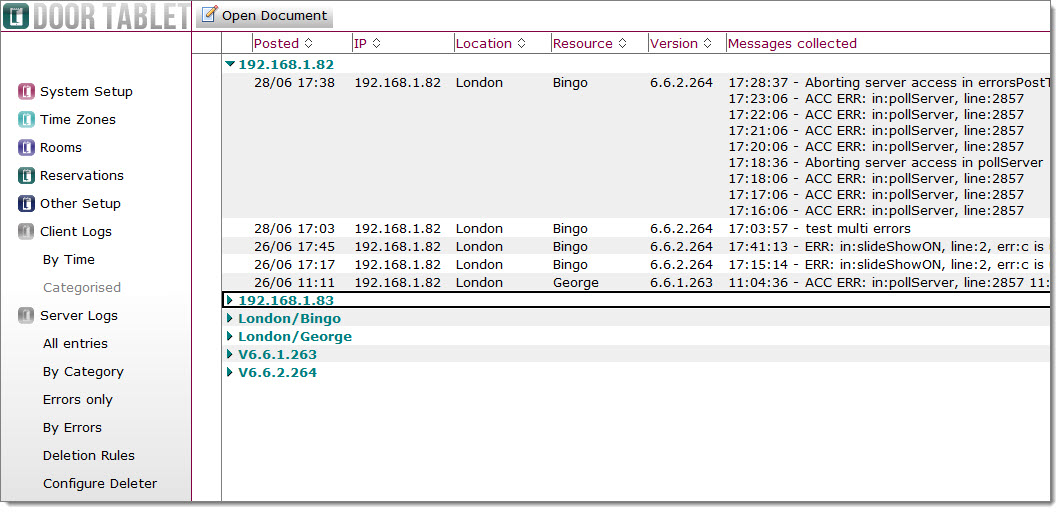Open the By Time client logs view

68,260
